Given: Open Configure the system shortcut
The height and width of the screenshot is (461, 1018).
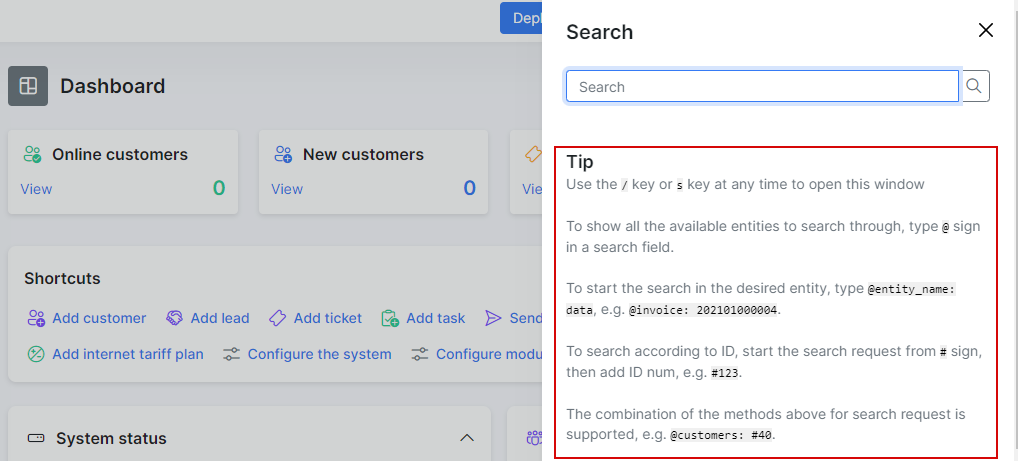Looking at the screenshot, I should [x=319, y=354].
